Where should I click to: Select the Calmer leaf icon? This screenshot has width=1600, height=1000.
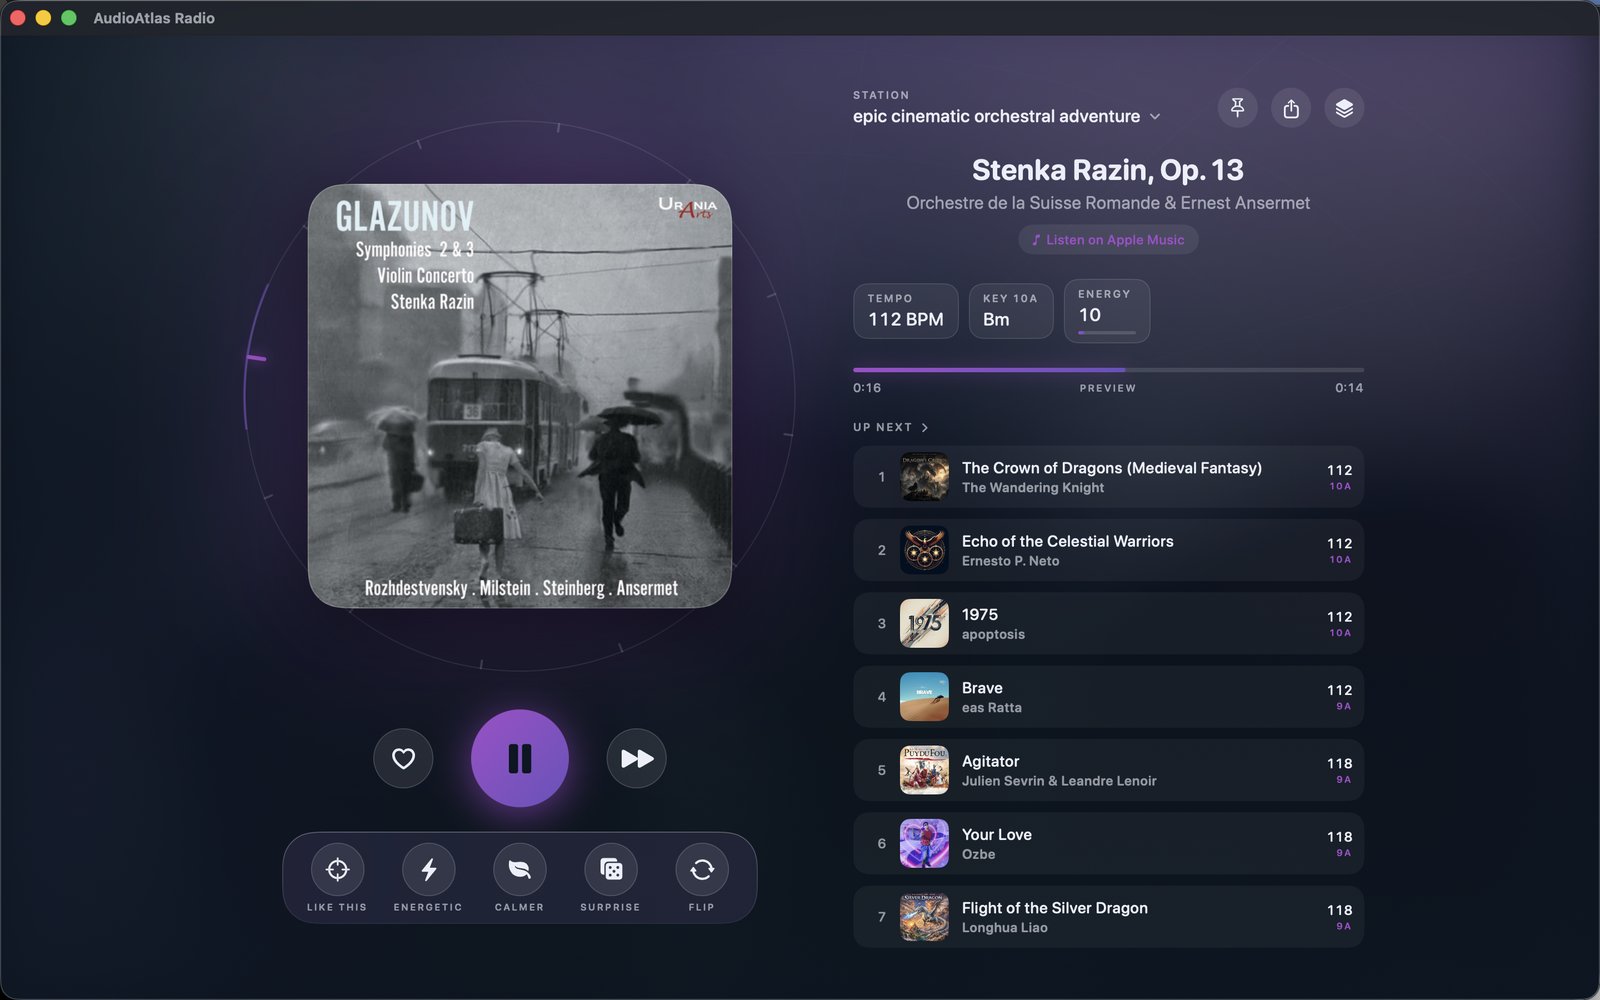tap(519, 870)
